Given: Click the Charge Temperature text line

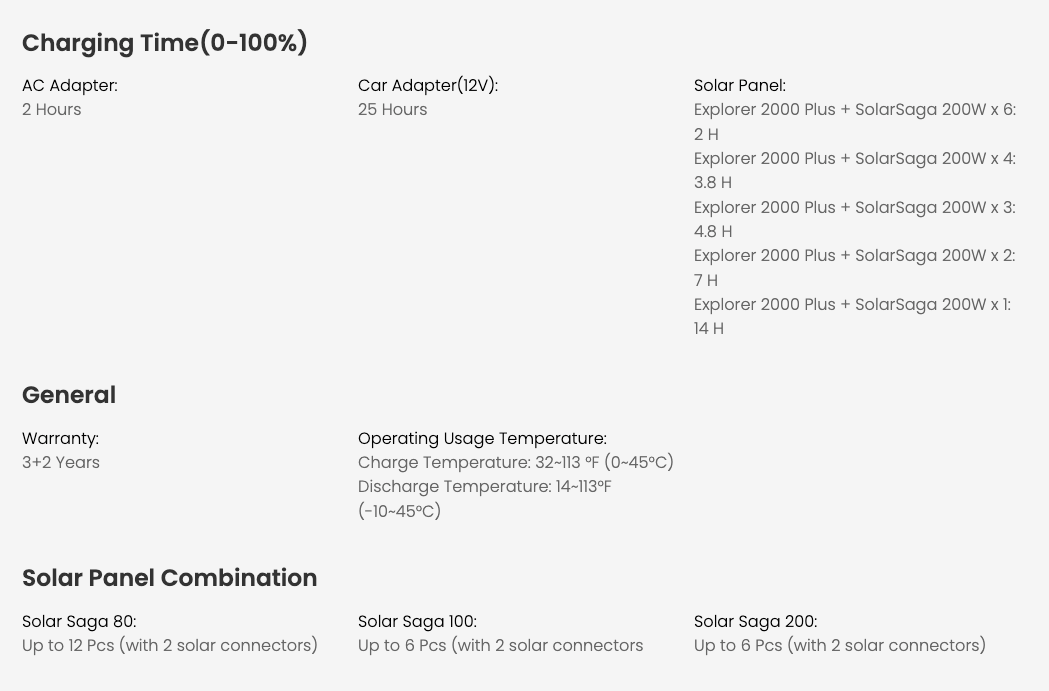Looking at the screenshot, I should pos(516,463).
